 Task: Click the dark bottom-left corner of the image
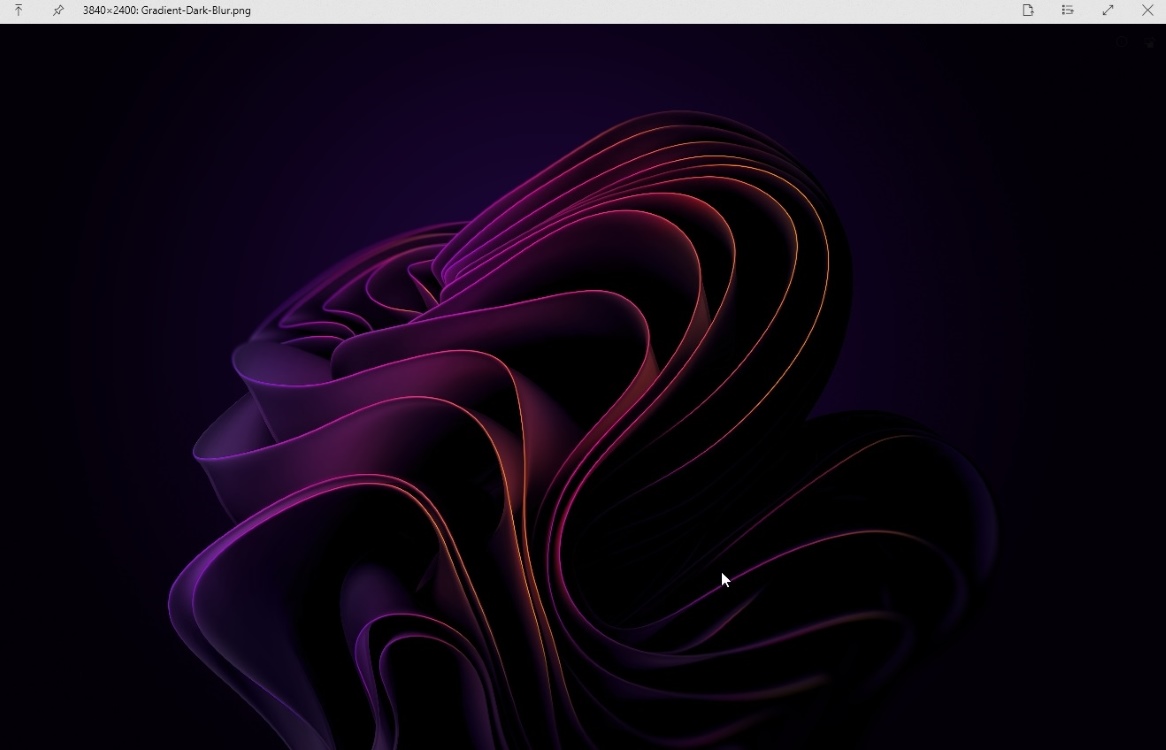(30, 720)
